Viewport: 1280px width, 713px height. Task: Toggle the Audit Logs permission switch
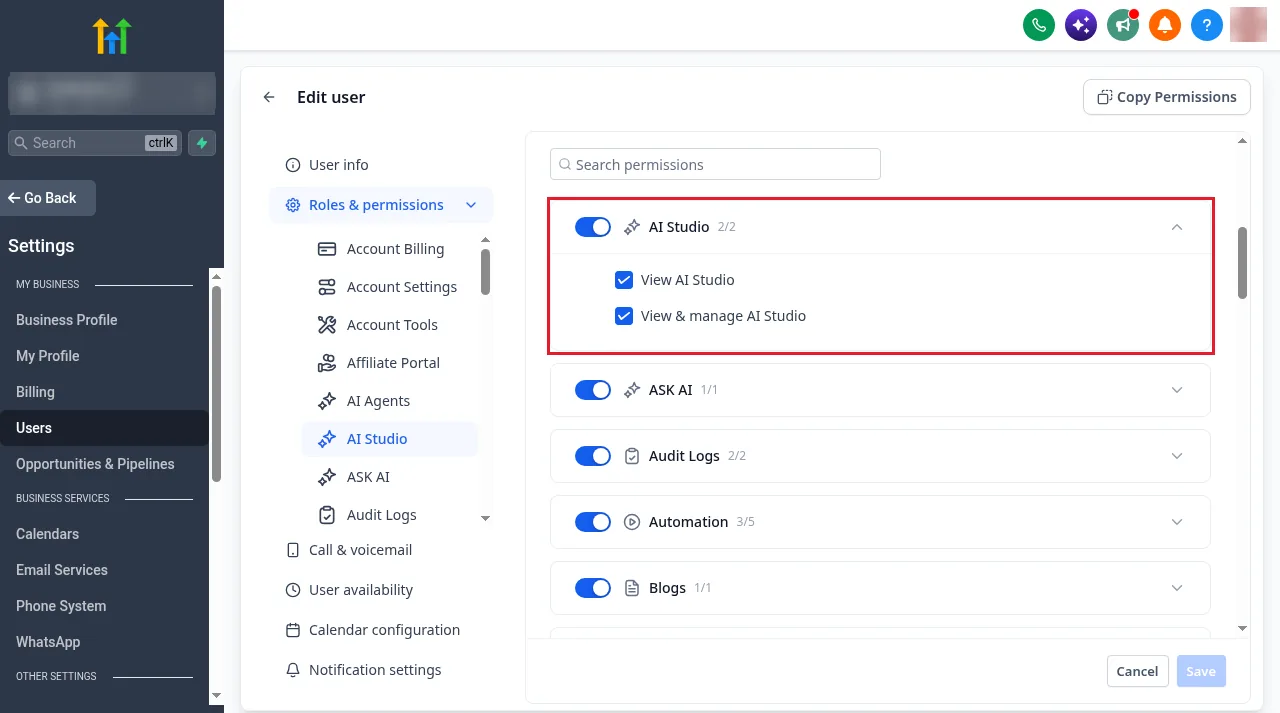point(593,456)
